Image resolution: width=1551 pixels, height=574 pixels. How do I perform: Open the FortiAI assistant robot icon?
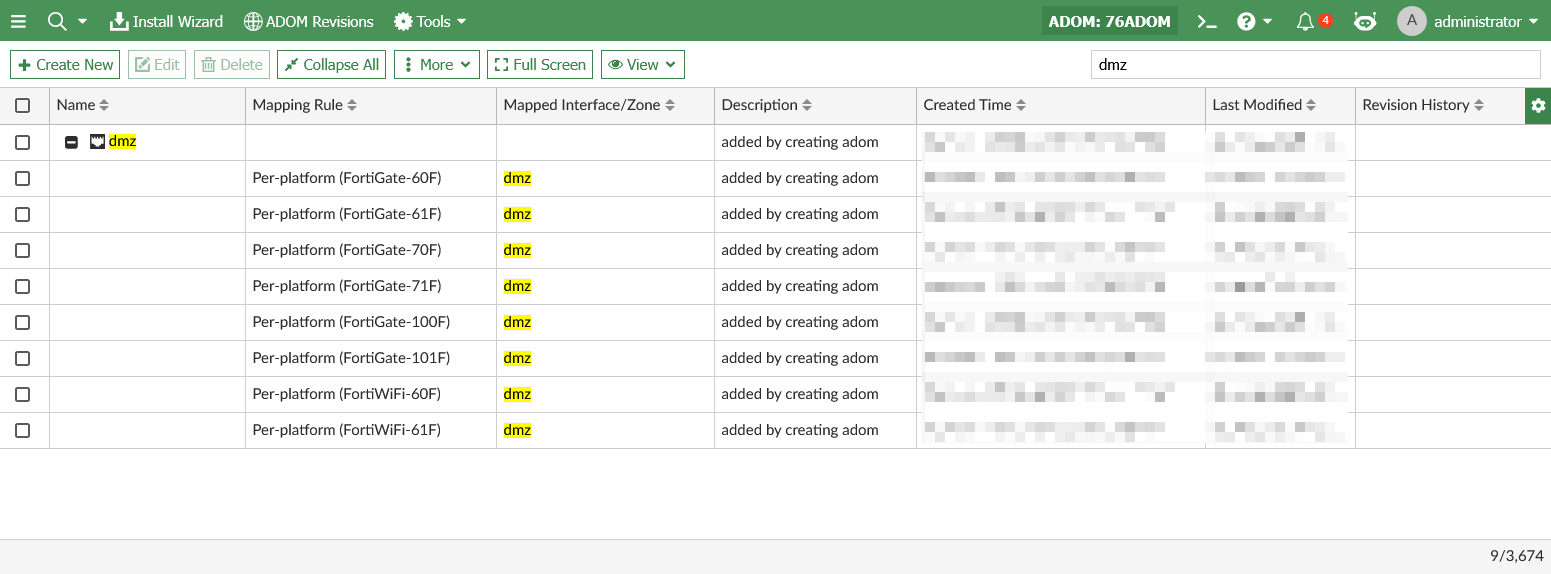coord(1365,21)
